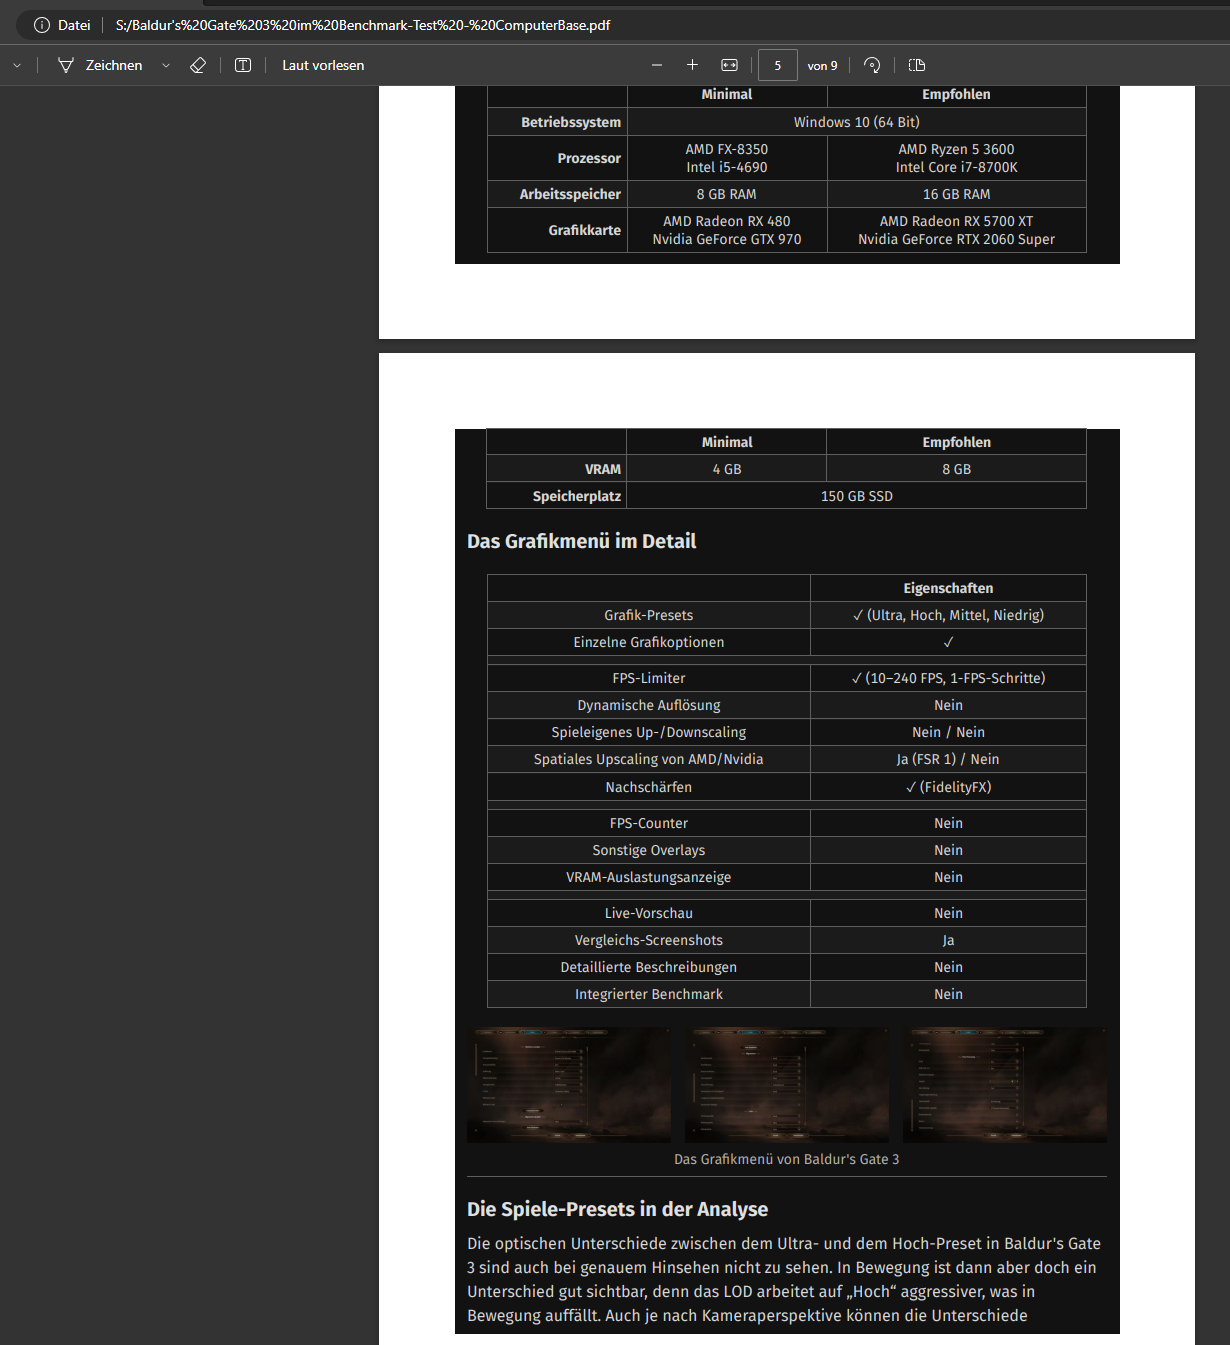This screenshot has height=1345, width=1230.
Task: Click the 'Detaillierte Beschreibungen' row label
Action: click(649, 967)
